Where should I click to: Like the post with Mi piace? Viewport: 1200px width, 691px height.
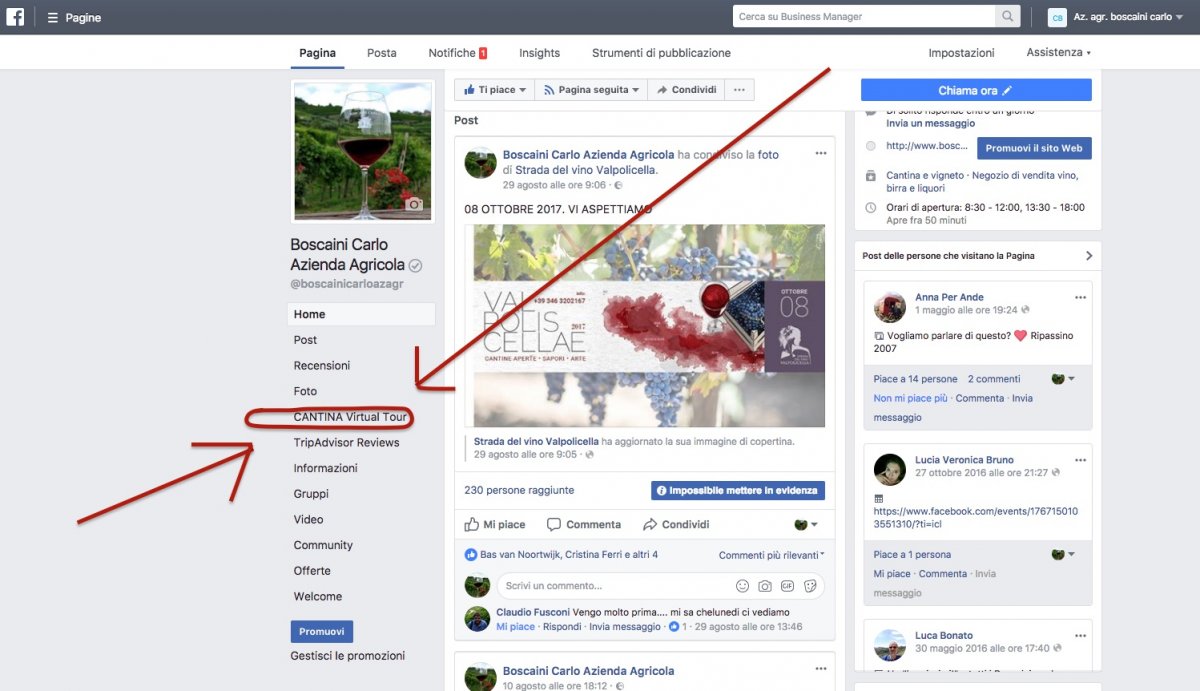tap(494, 525)
